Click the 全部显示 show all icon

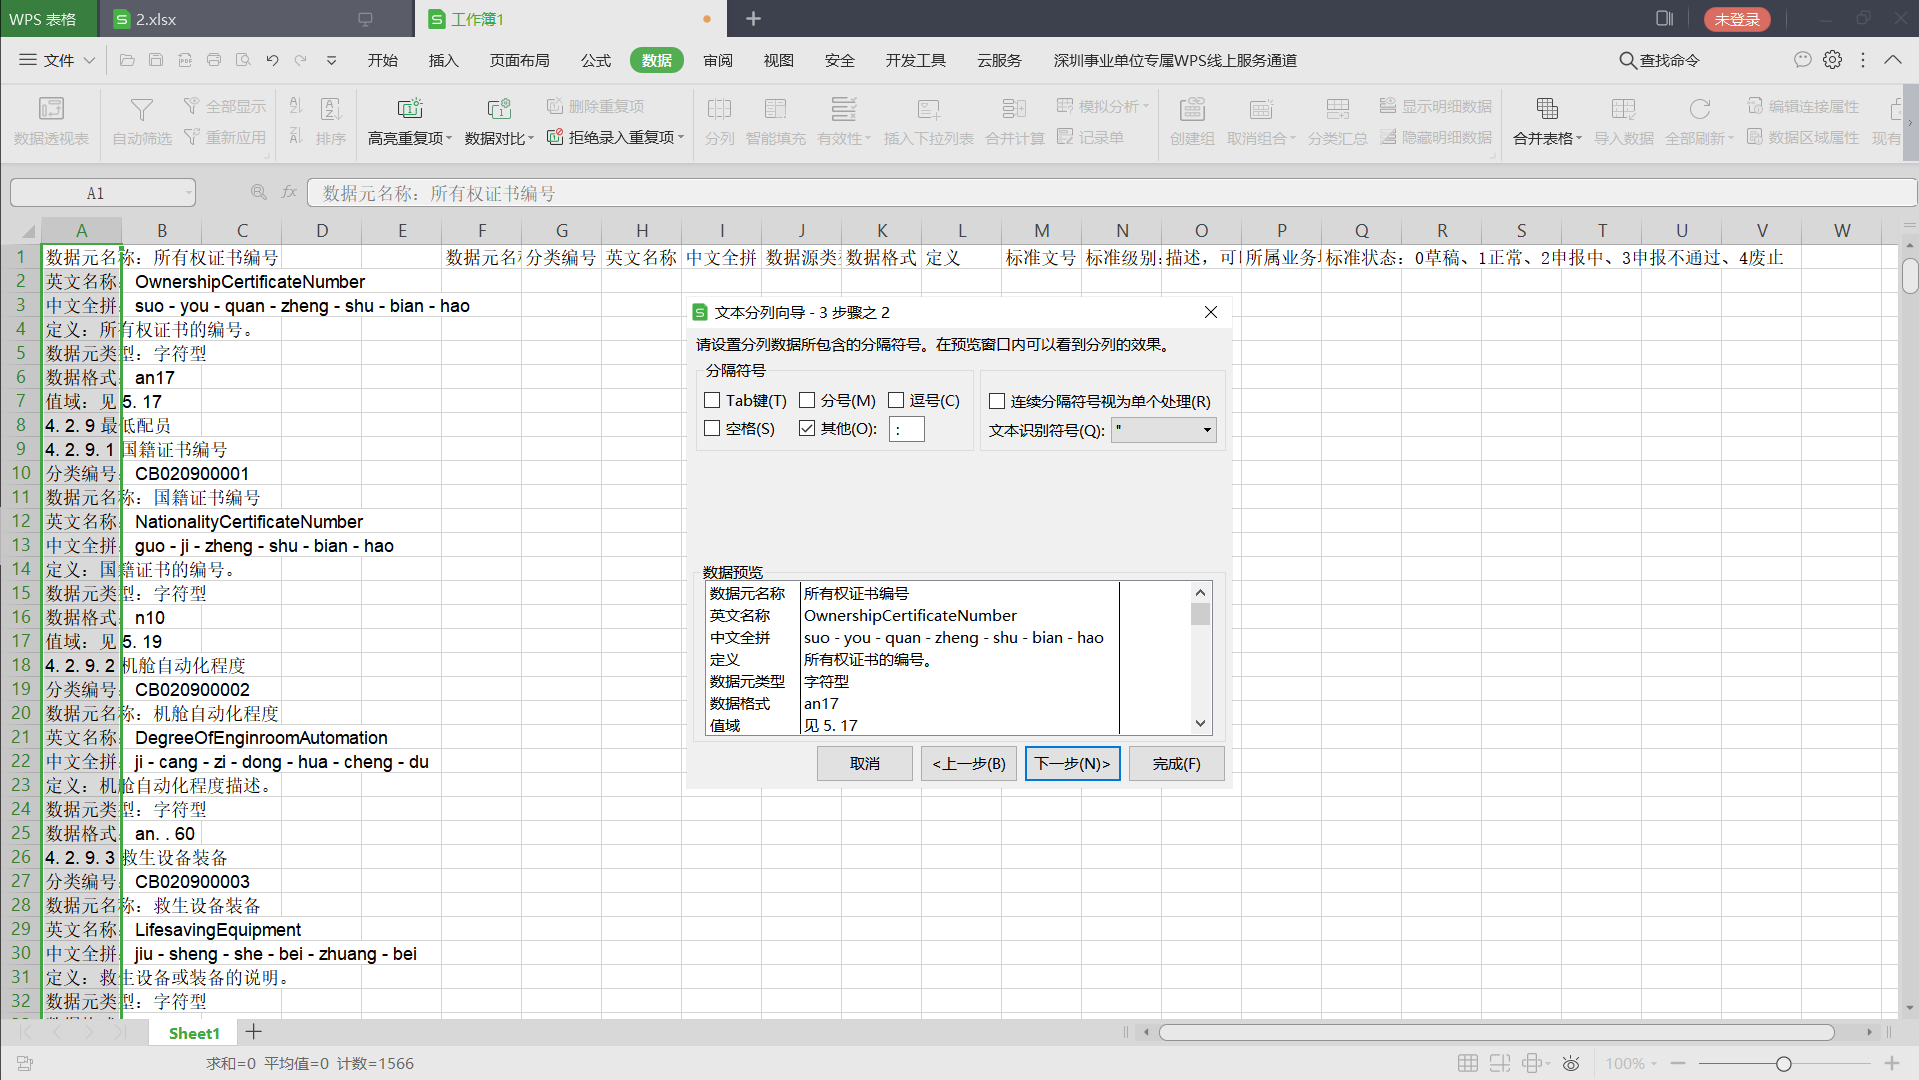[191, 105]
